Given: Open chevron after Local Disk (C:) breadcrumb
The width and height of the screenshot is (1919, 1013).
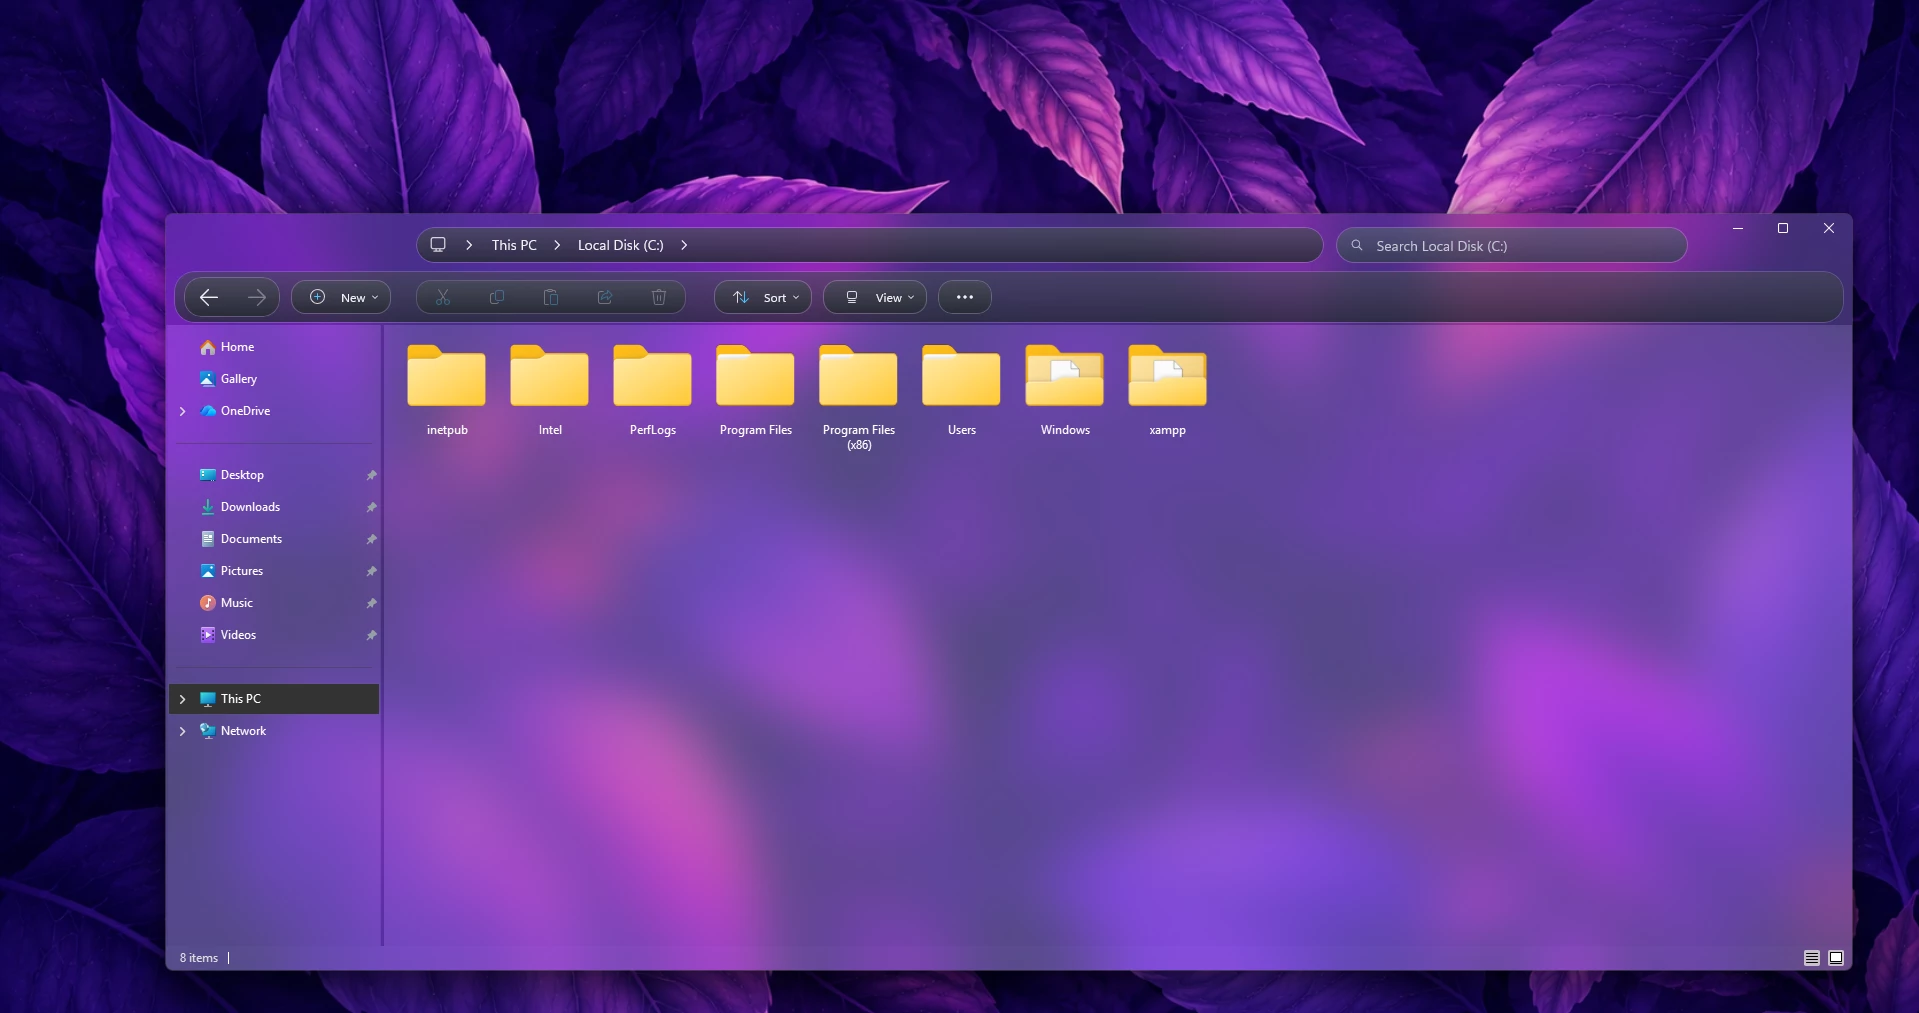Looking at the screenshot, I should click(x=684, y=245).
